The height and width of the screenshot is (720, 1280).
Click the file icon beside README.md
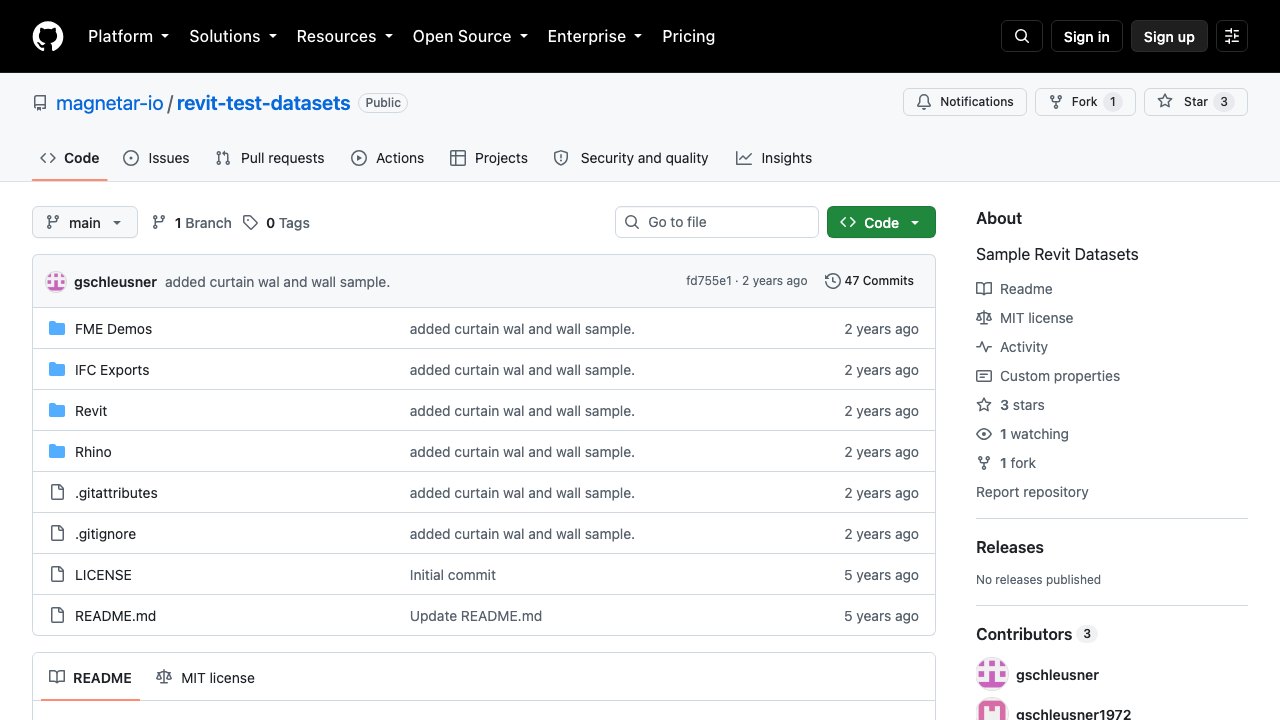click(57, 616)
